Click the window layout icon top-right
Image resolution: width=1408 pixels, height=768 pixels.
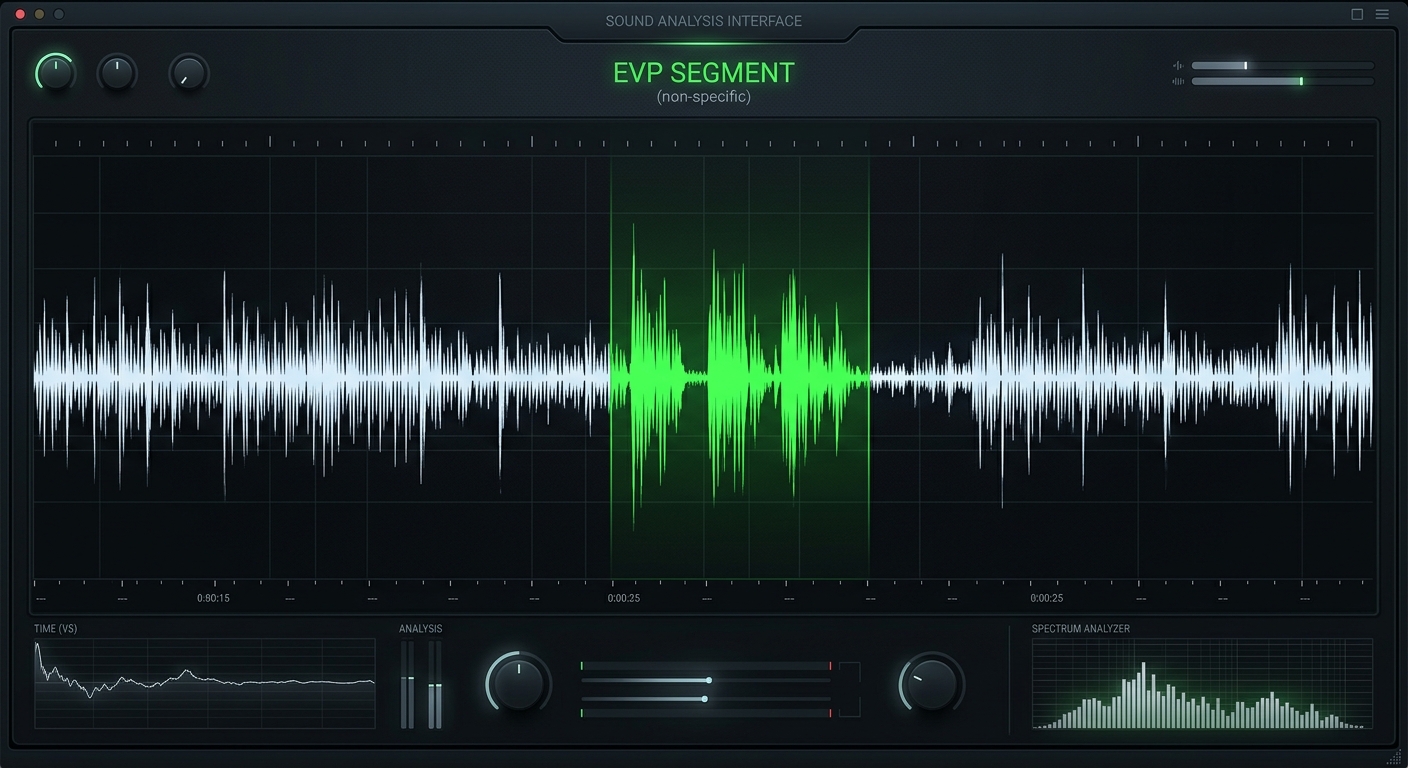(x=1357, y=14)
